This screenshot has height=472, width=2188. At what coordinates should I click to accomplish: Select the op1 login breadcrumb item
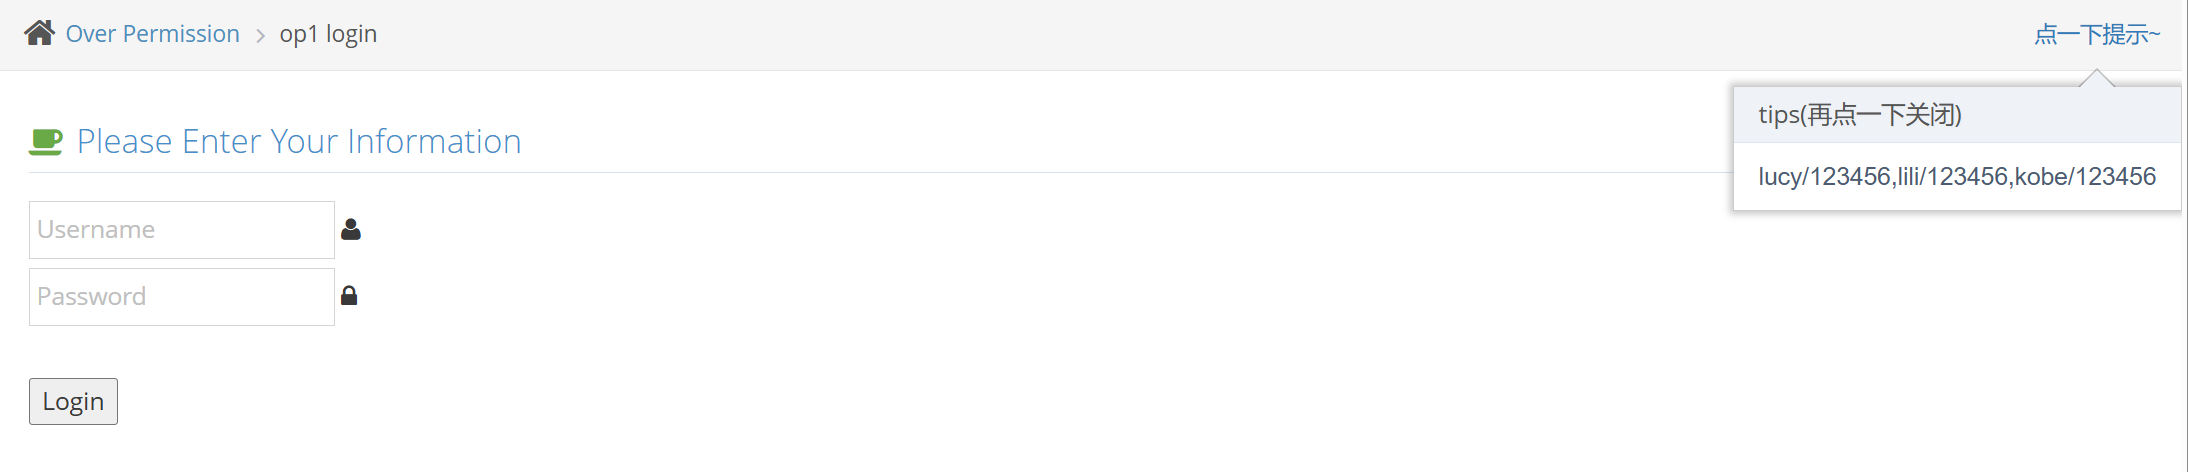(328, 34)
